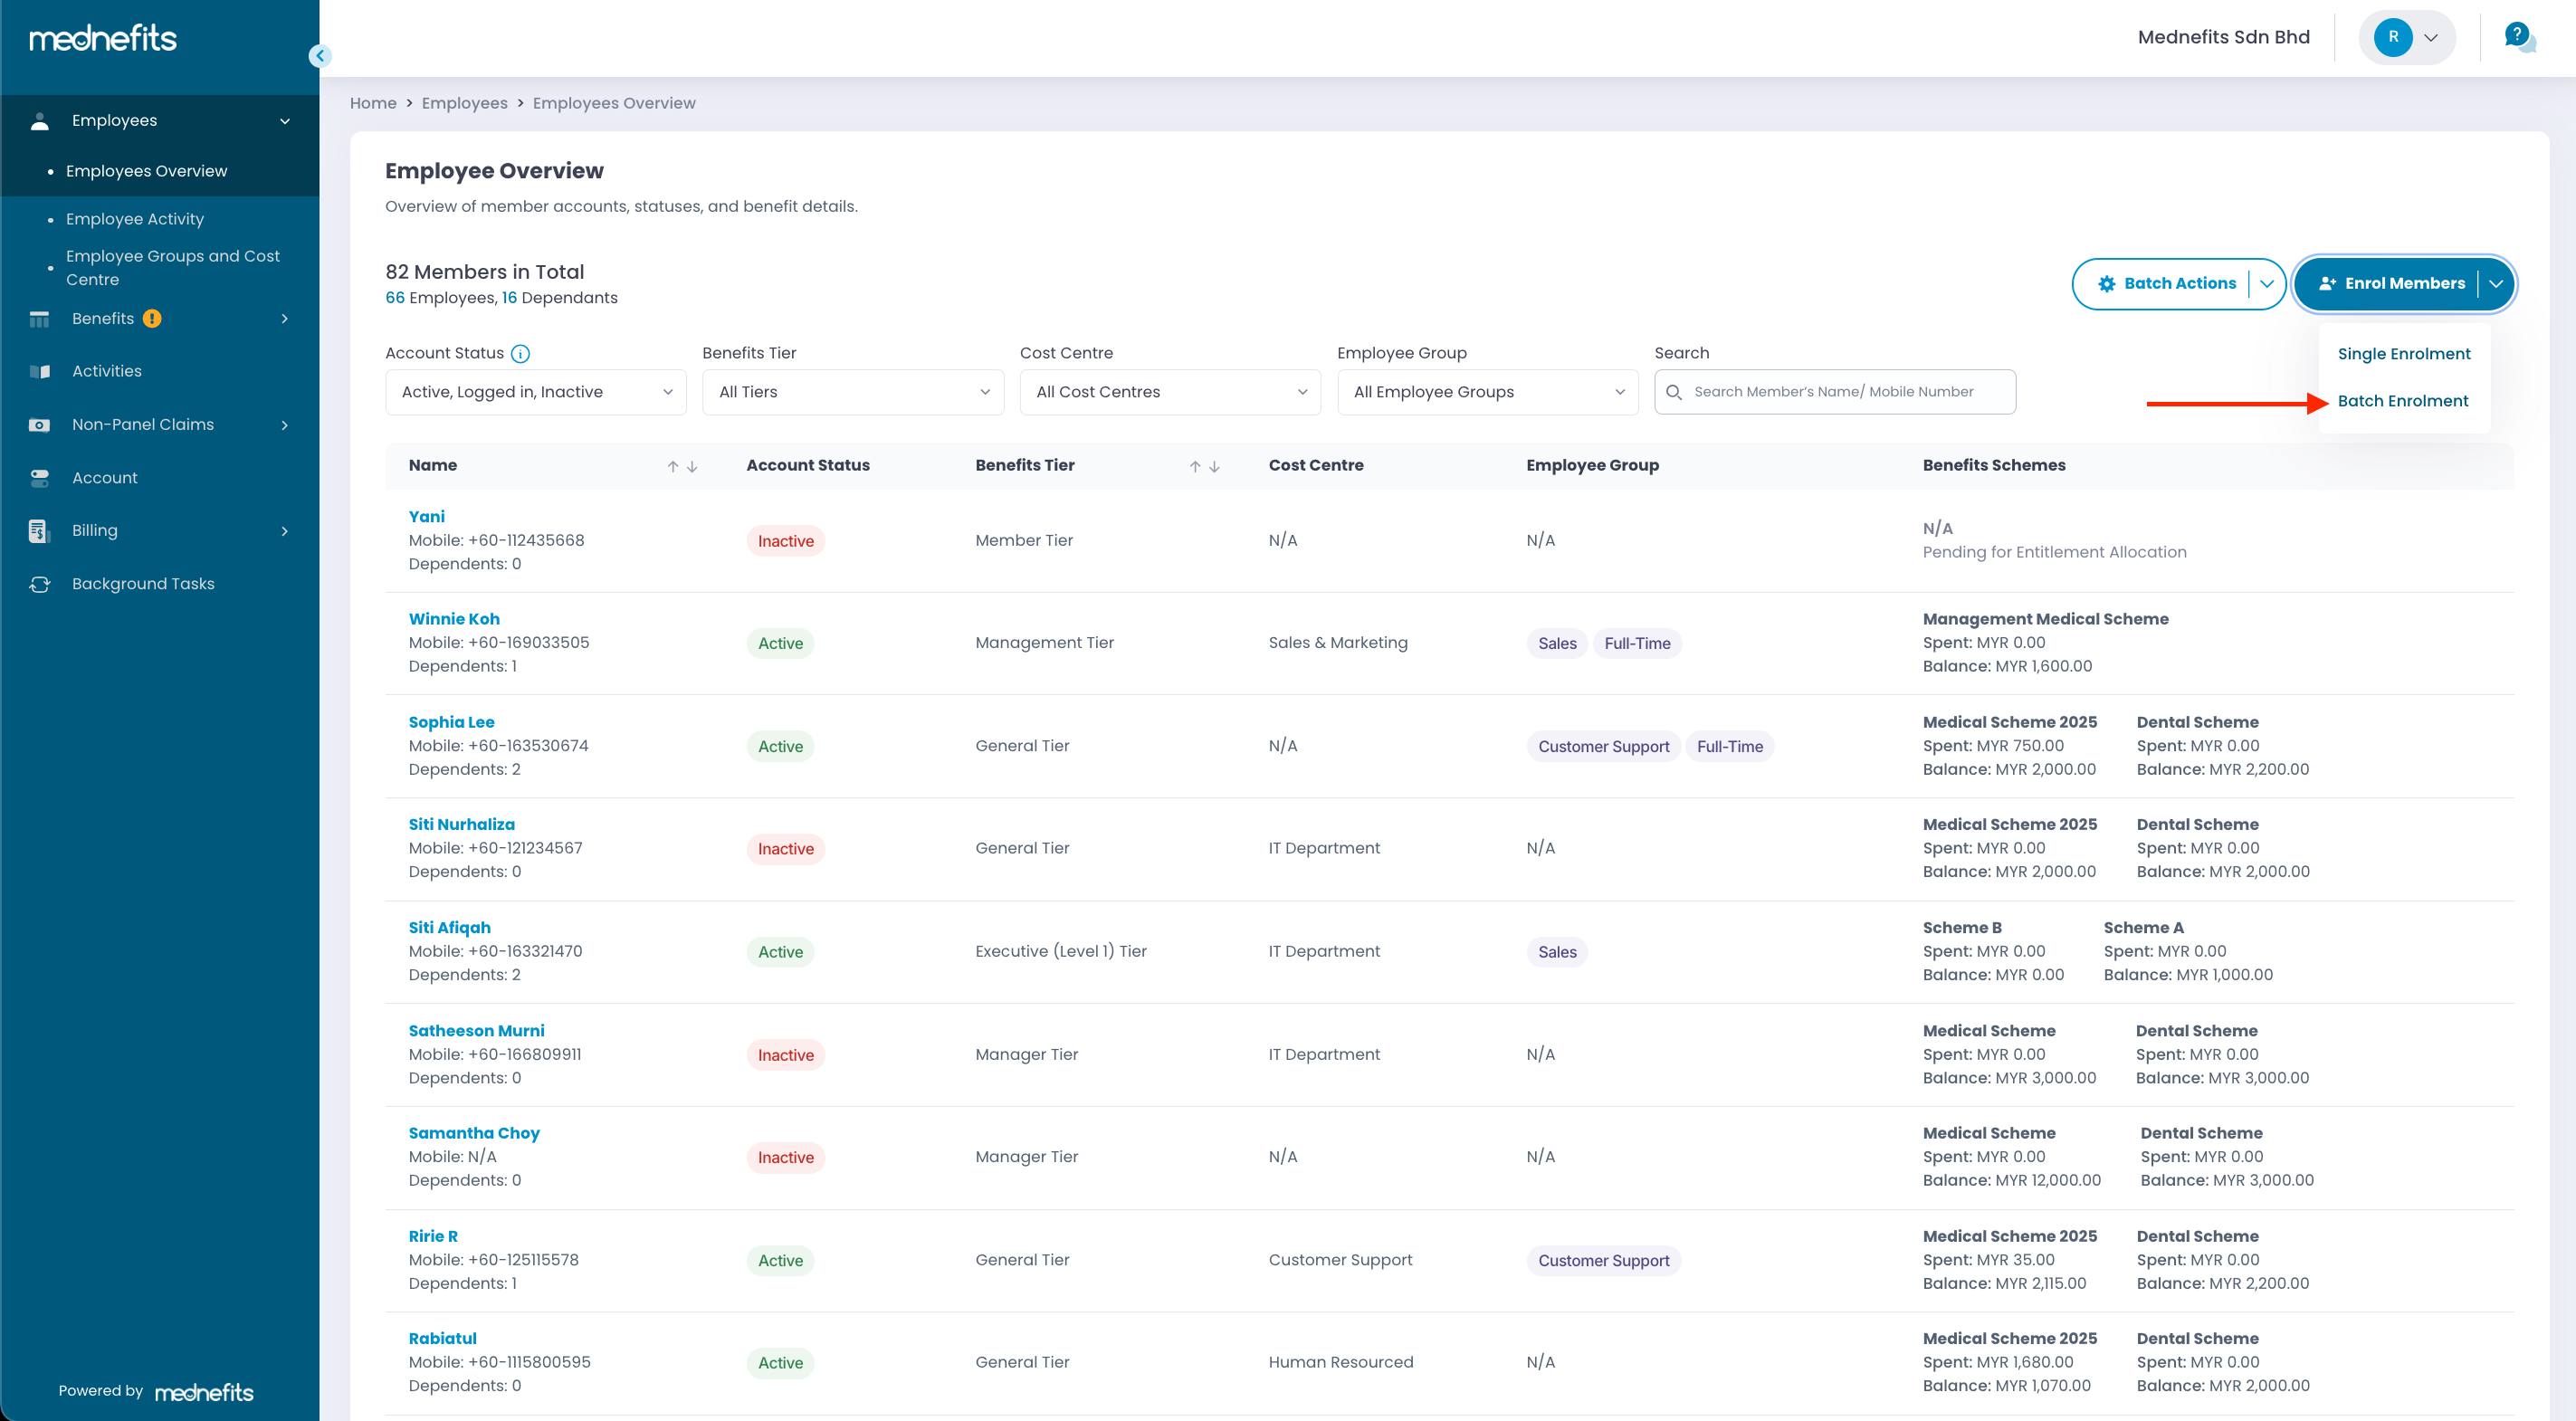Viewport: 2576px width, 1421px height.
Task: Collapse the sidebar with the arrow icon
Action: tap(319, 56)
